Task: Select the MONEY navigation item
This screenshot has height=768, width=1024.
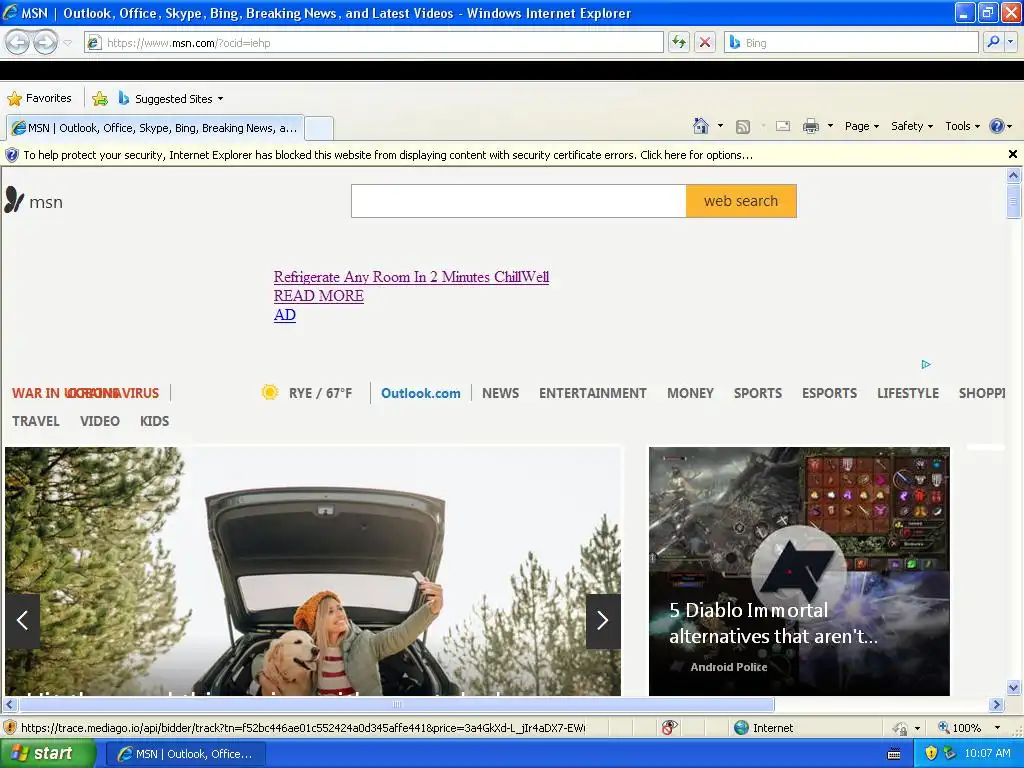Action: pyautogui.click(x=690, y=393)
